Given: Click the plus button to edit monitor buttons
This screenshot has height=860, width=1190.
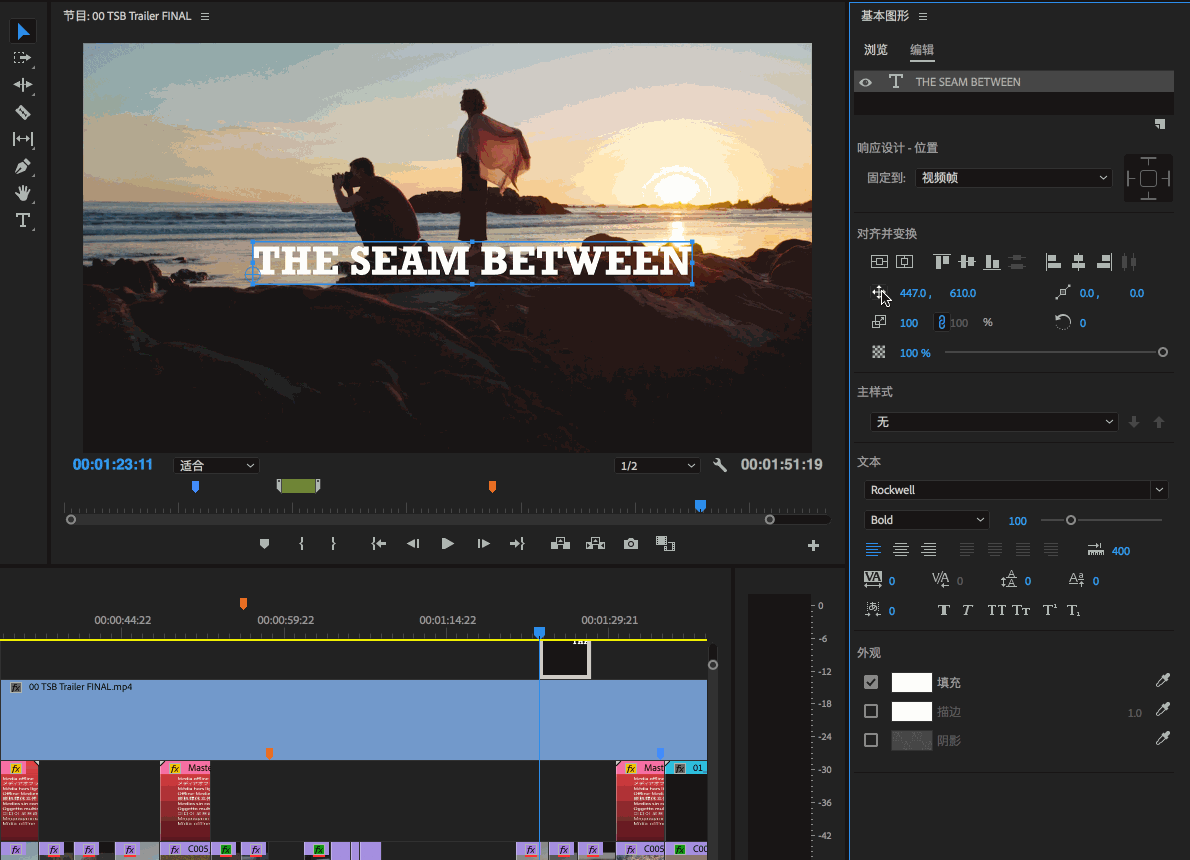Looking at the screenshot, I should tap(813, 545).
